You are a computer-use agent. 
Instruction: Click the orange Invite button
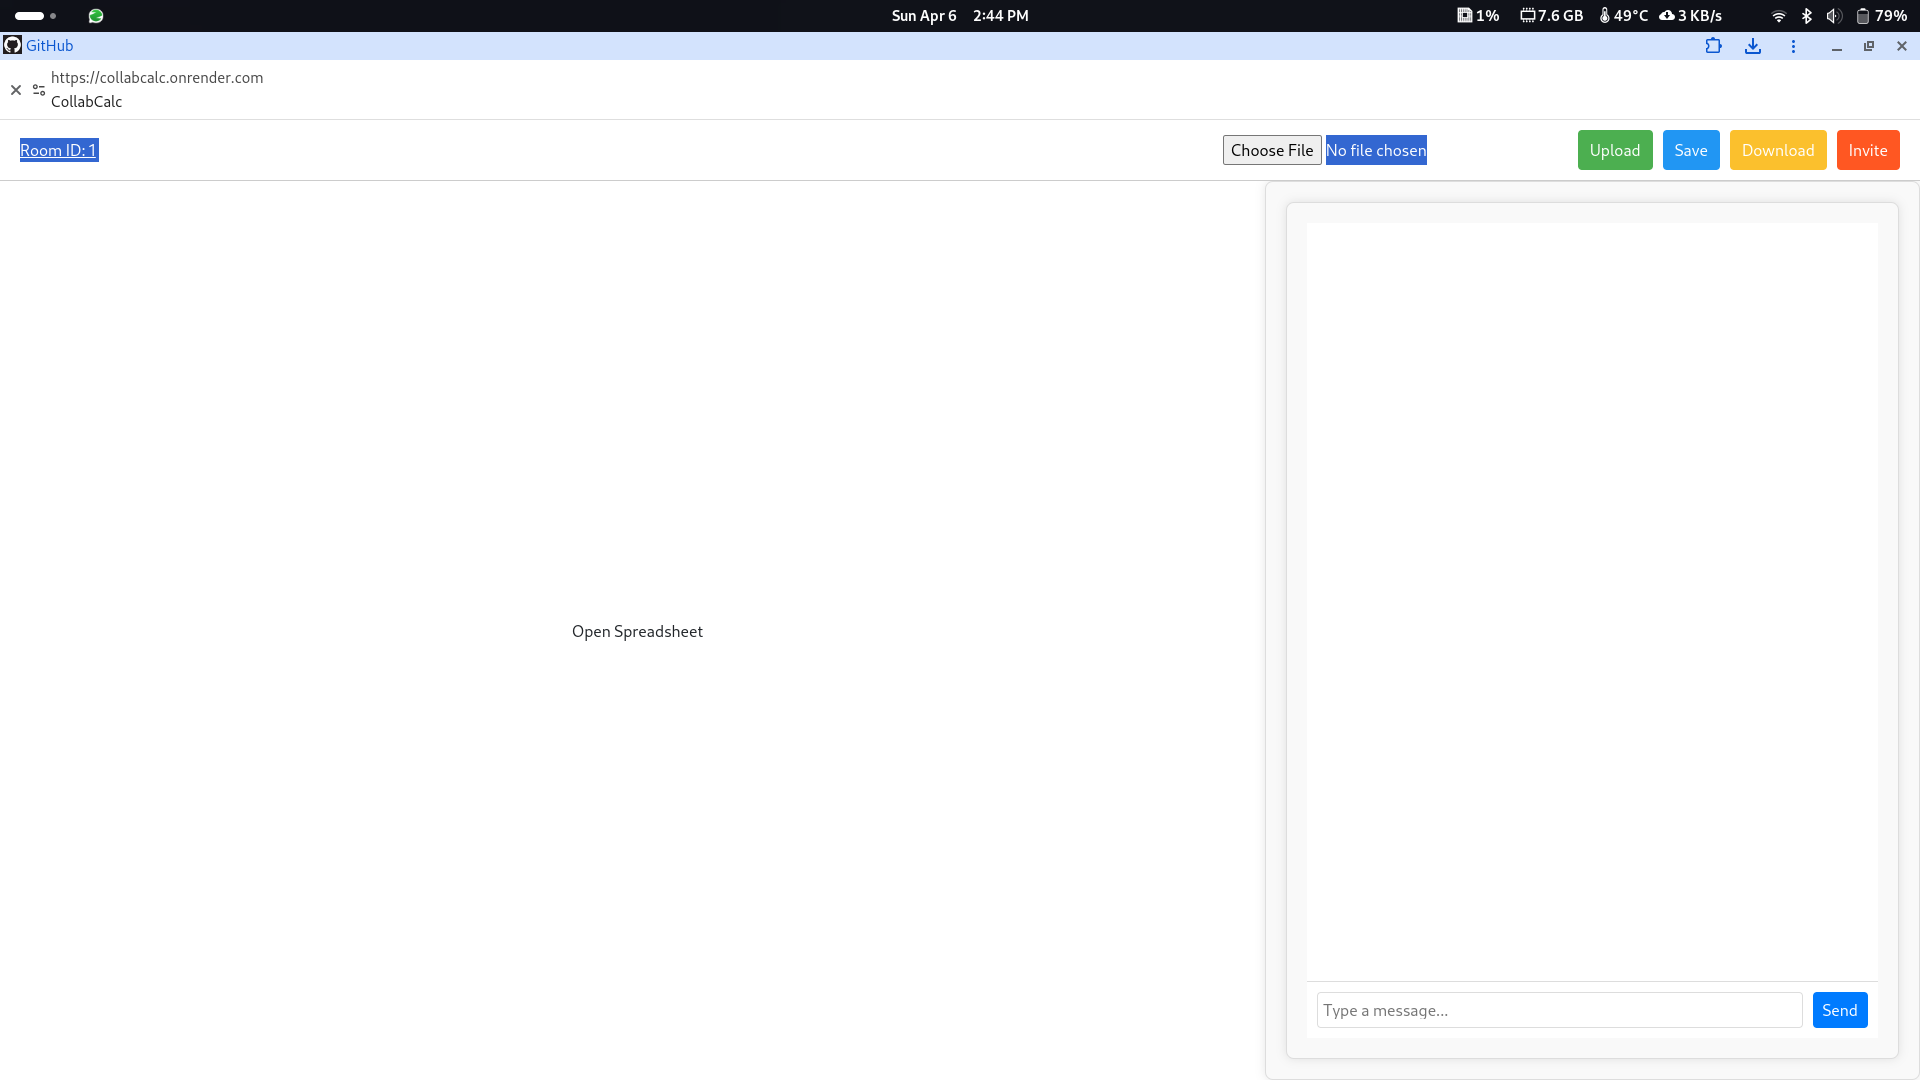[1867, 150]
